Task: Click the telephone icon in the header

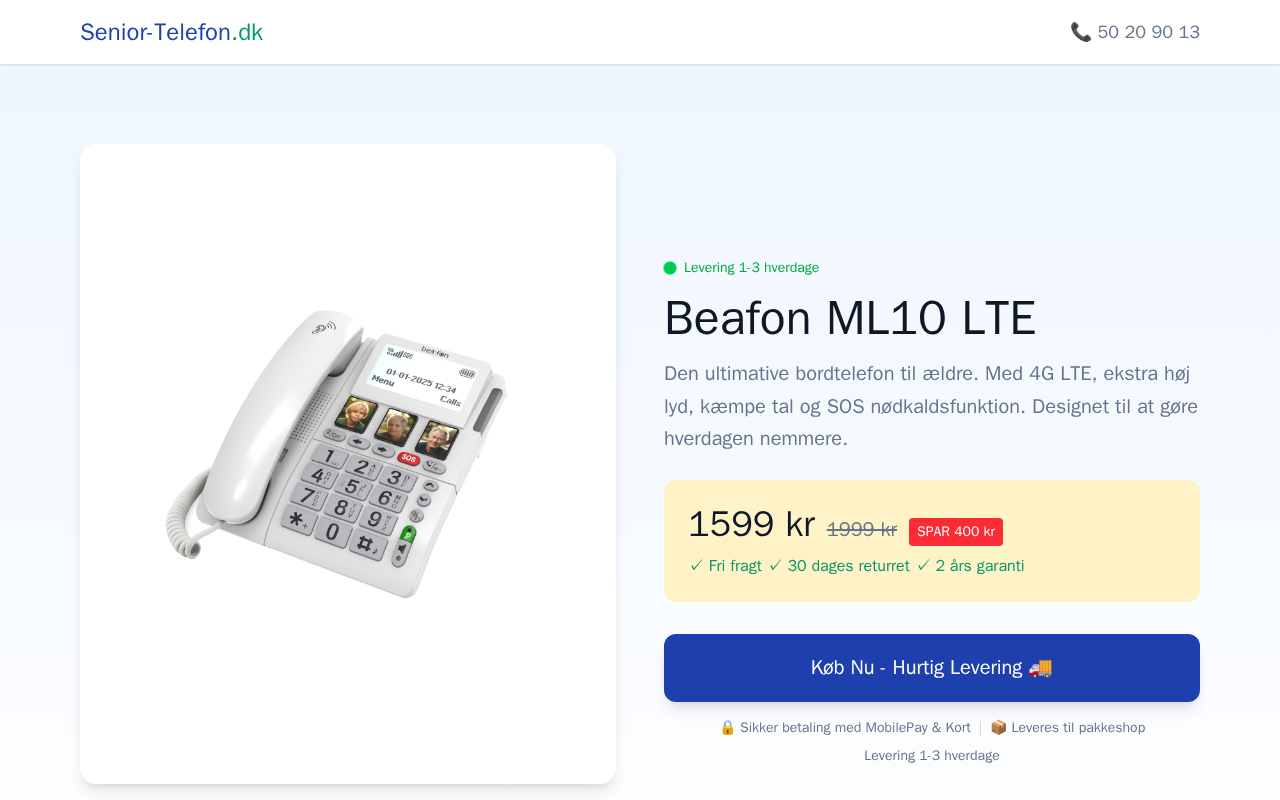Action: pyautogui.click(x=1080, y=32)
